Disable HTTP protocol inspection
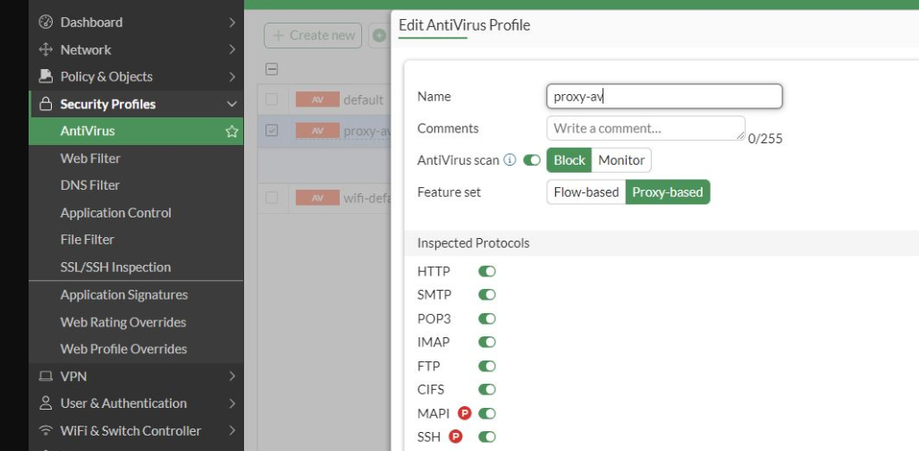Viewport: 919px width, 451px height. click(487, 271)
